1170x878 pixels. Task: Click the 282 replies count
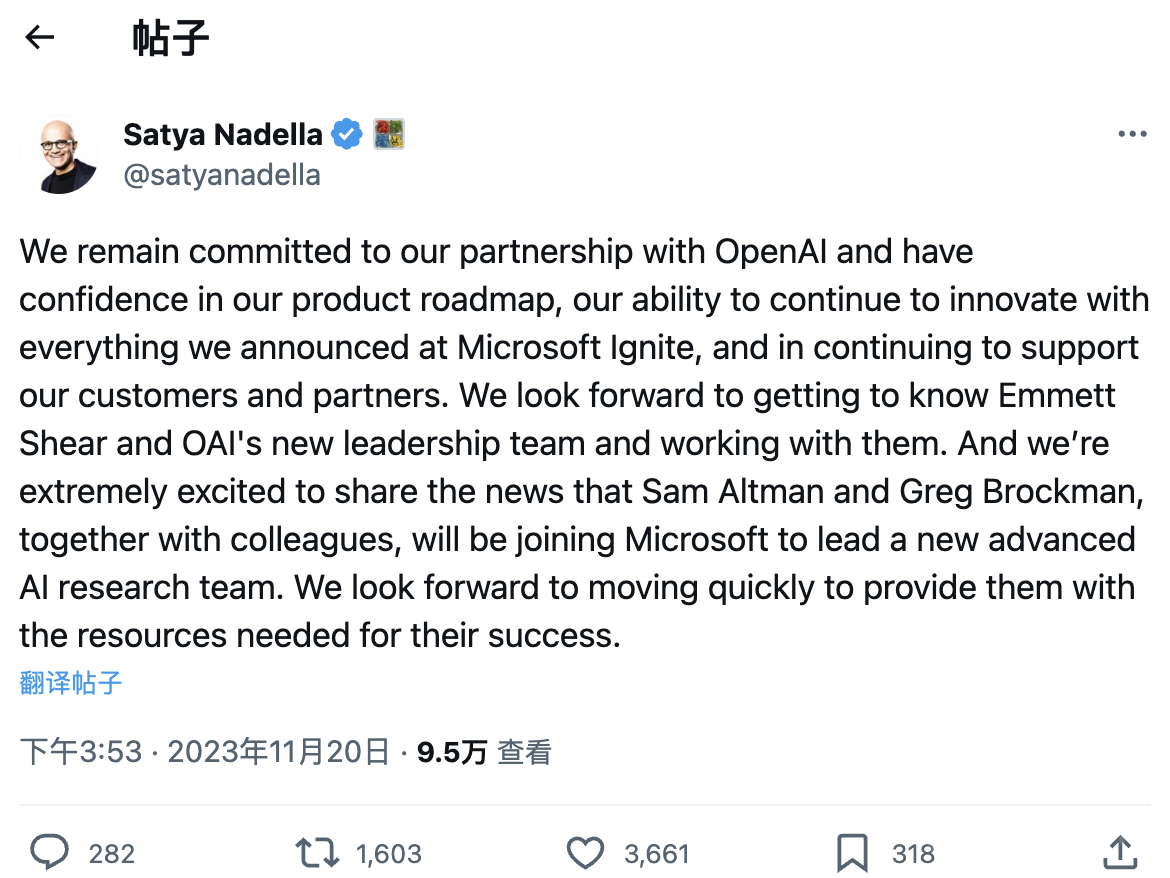point(112,853)
